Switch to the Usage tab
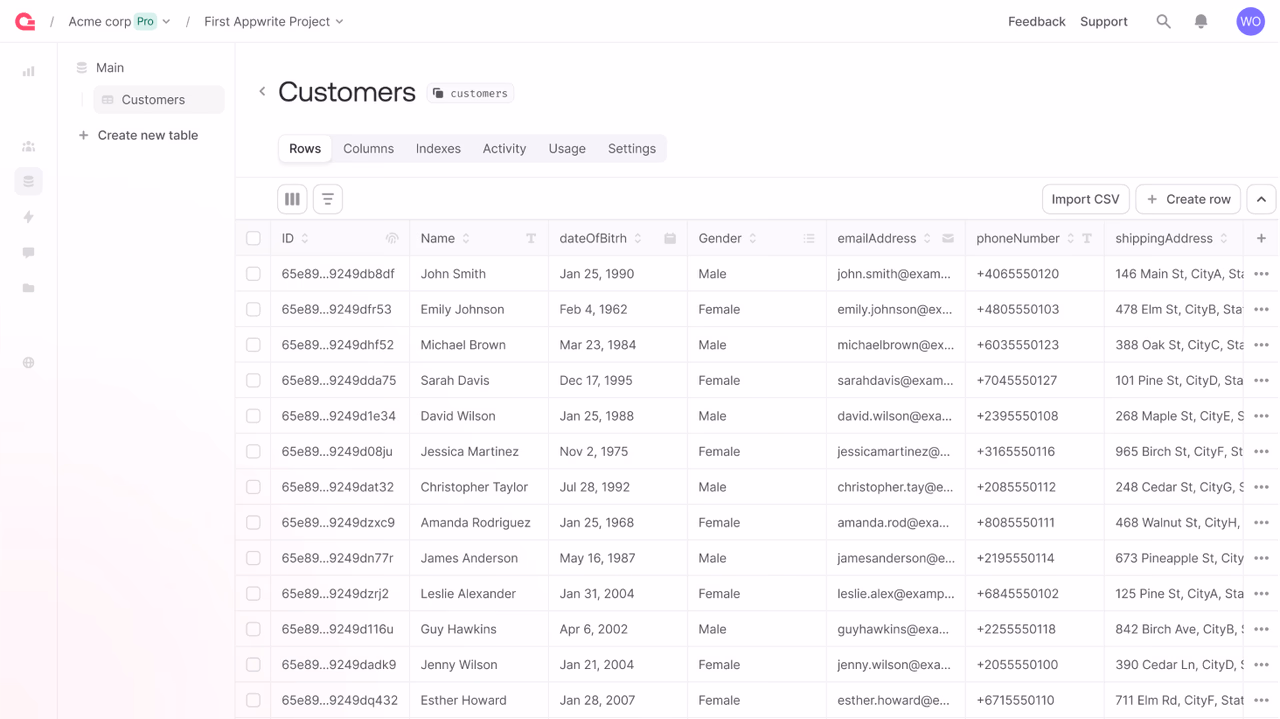 click(567, 149)
